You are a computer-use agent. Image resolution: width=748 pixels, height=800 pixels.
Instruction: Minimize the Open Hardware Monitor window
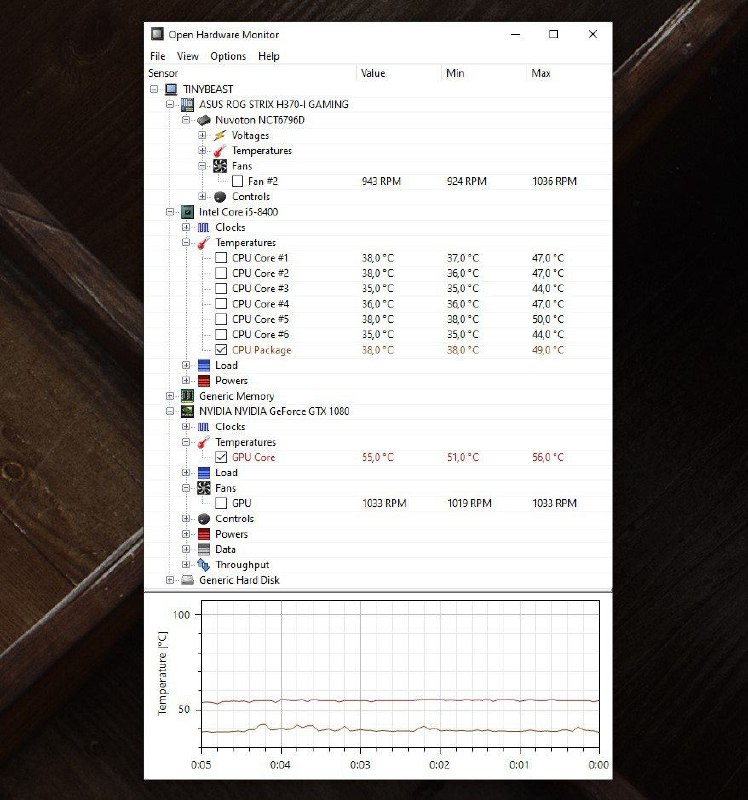click(x=516, y=34)
